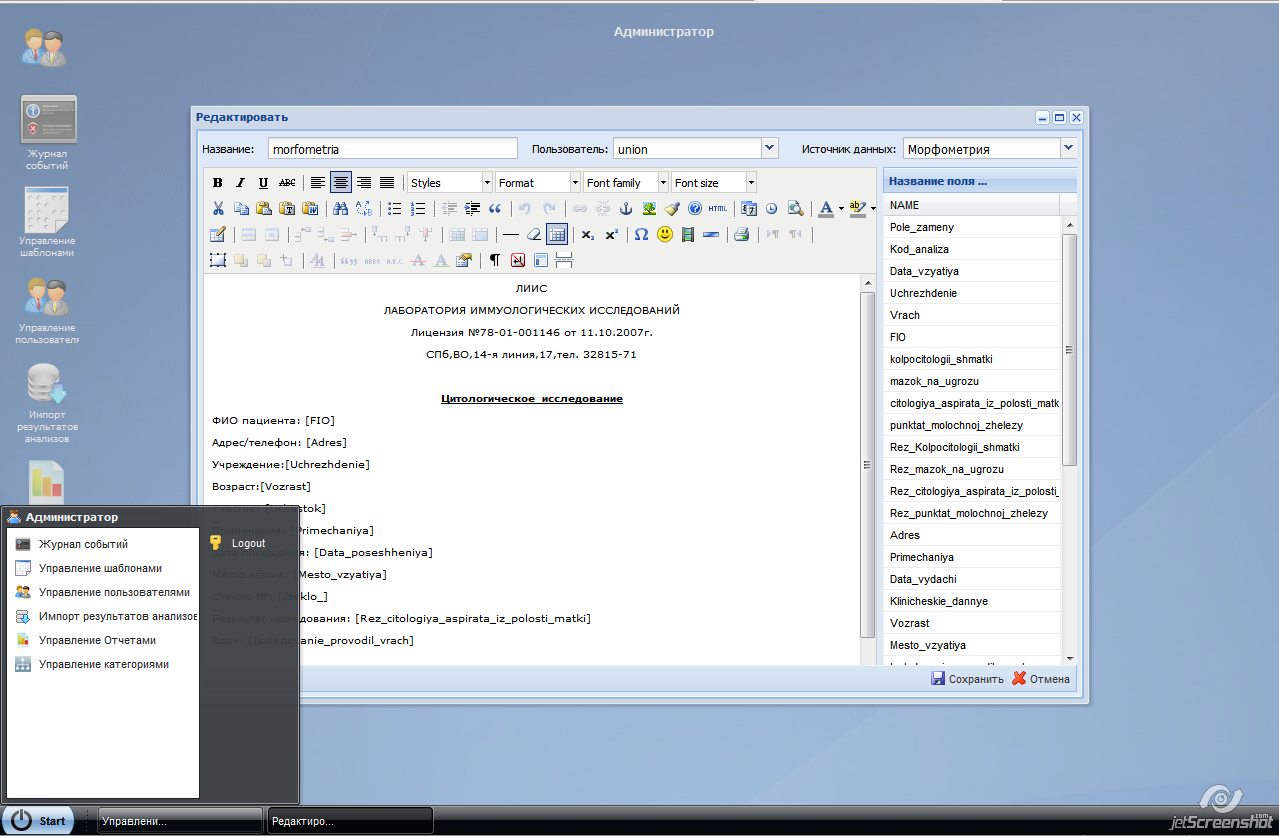This screenshot has height=836, width=1279.
Task: Expand the Источник данных combo box
Action: pos(1068,148)
